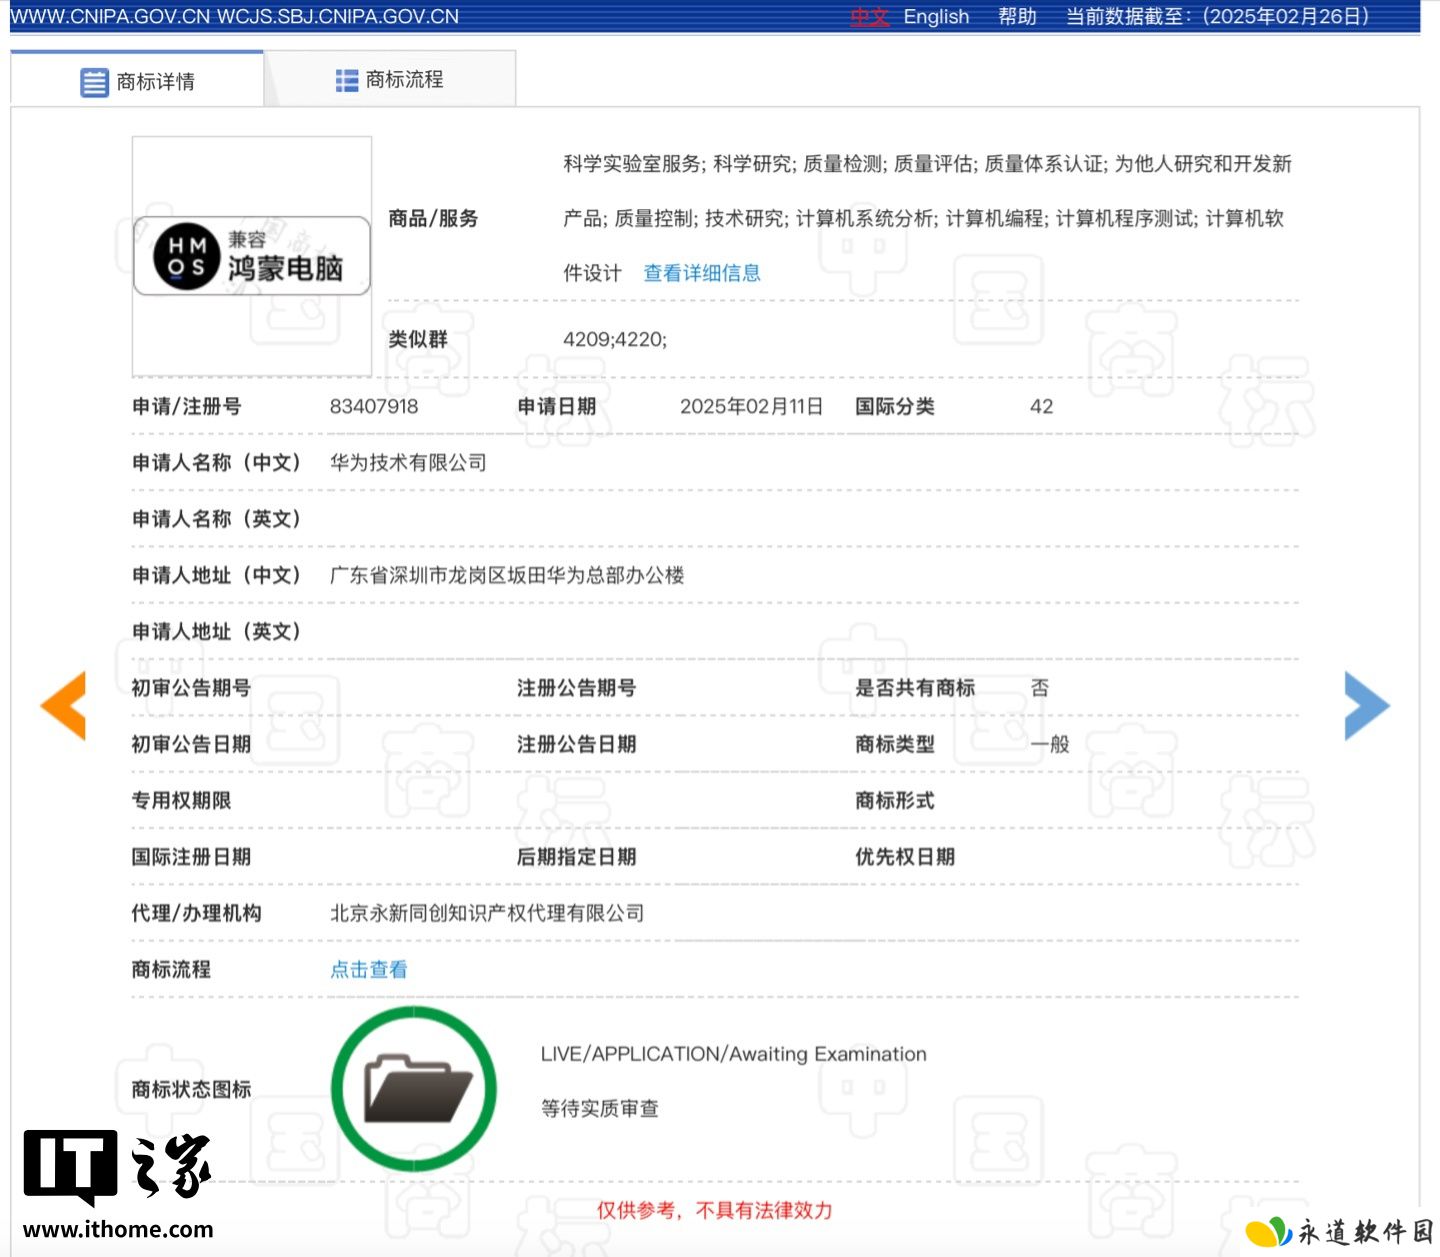This screenshot has width=1440, height=1257.
Task: Click the 商标状态图标 label
Action: pyautogui.click(x=191, y=1089)
